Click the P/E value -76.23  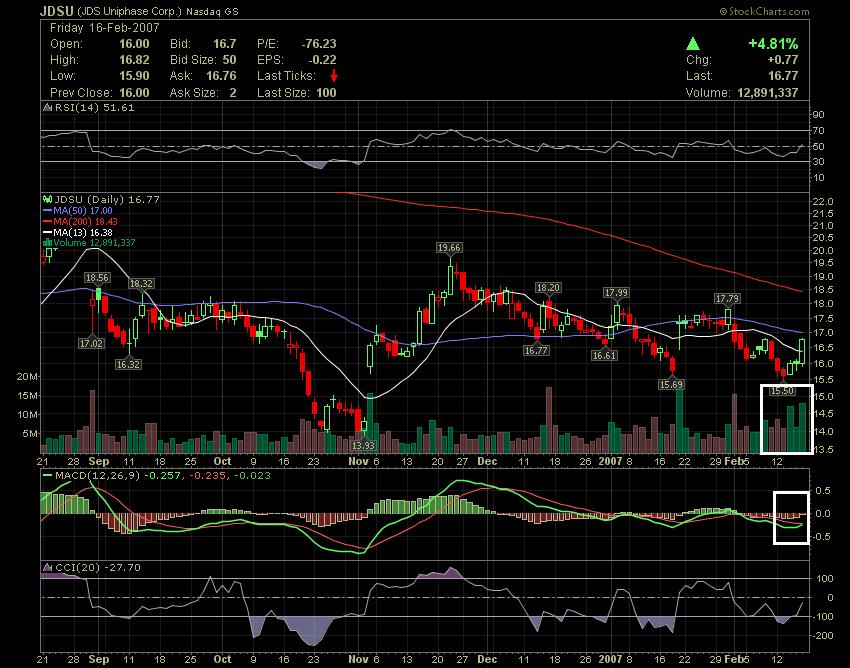pos(319,44)
